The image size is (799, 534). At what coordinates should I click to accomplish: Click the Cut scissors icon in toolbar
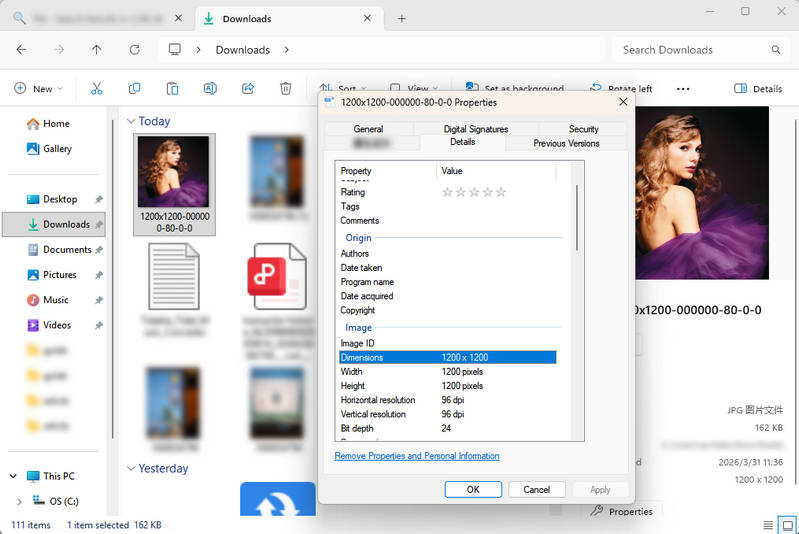97,88
